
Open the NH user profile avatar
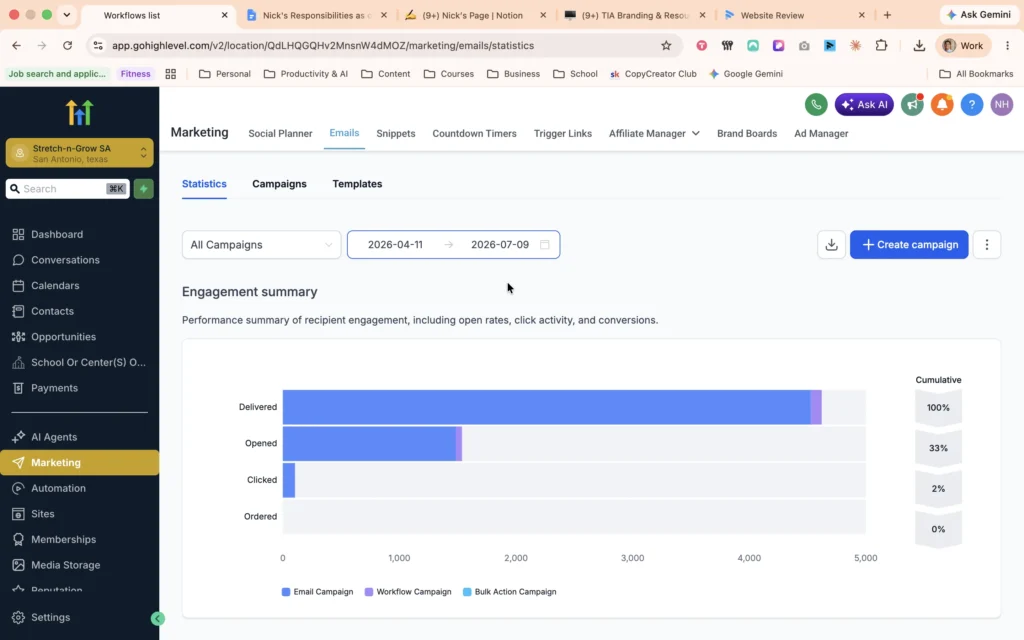[1002, 104]
